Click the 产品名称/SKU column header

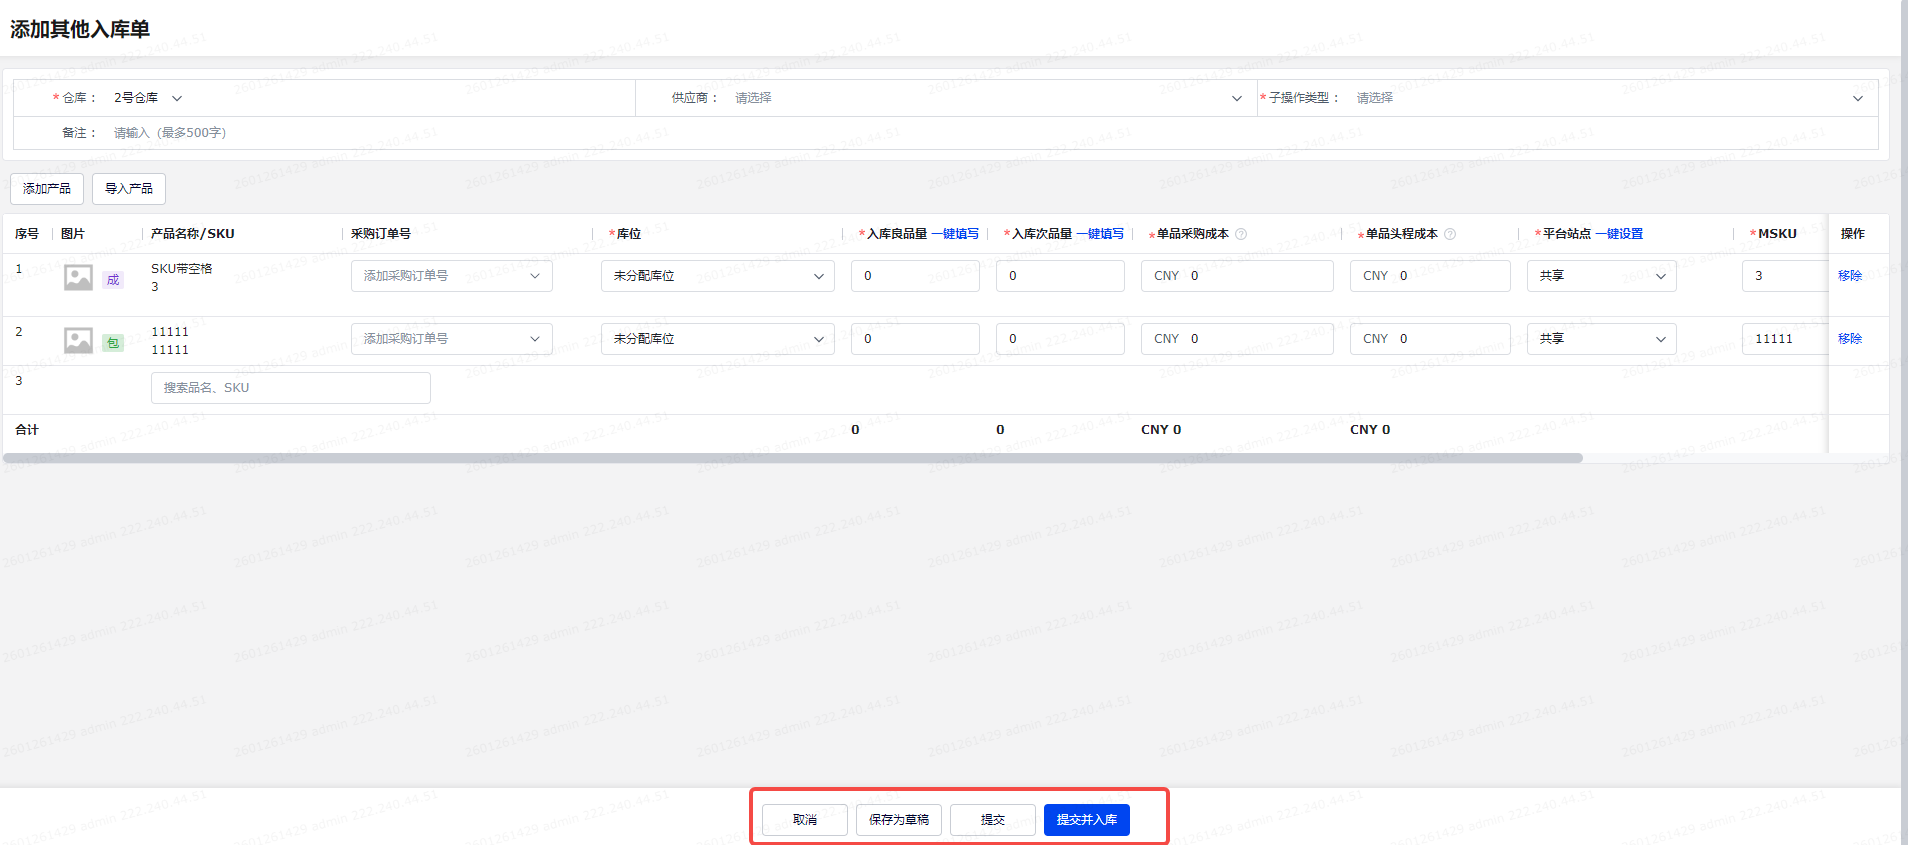pyautogui.click(x=193, y=234)
